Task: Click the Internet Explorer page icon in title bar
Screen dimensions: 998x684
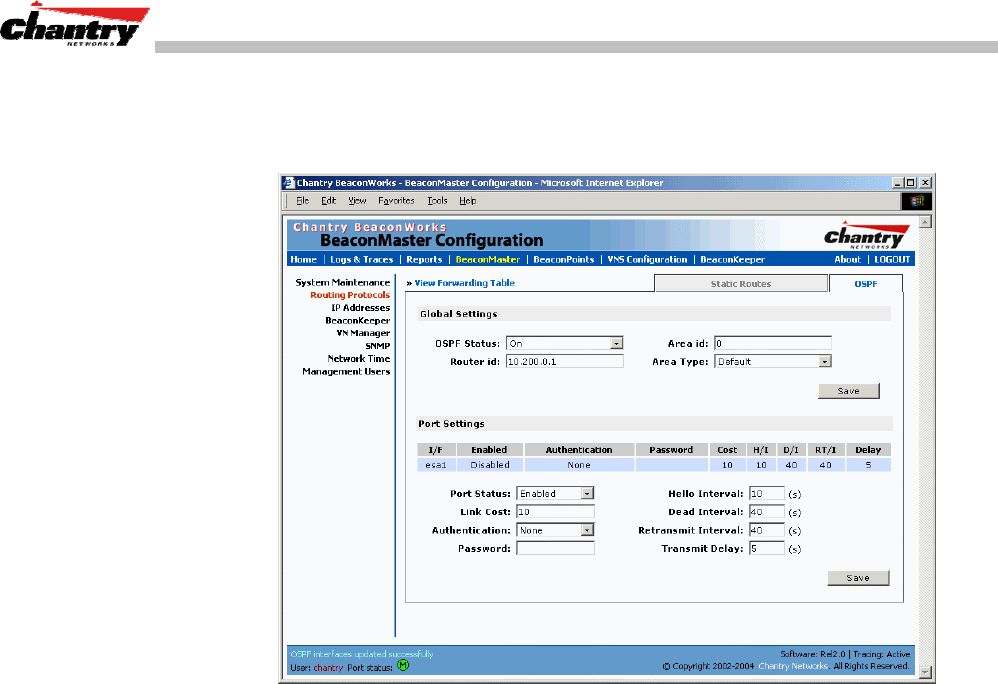Action: 289,183
